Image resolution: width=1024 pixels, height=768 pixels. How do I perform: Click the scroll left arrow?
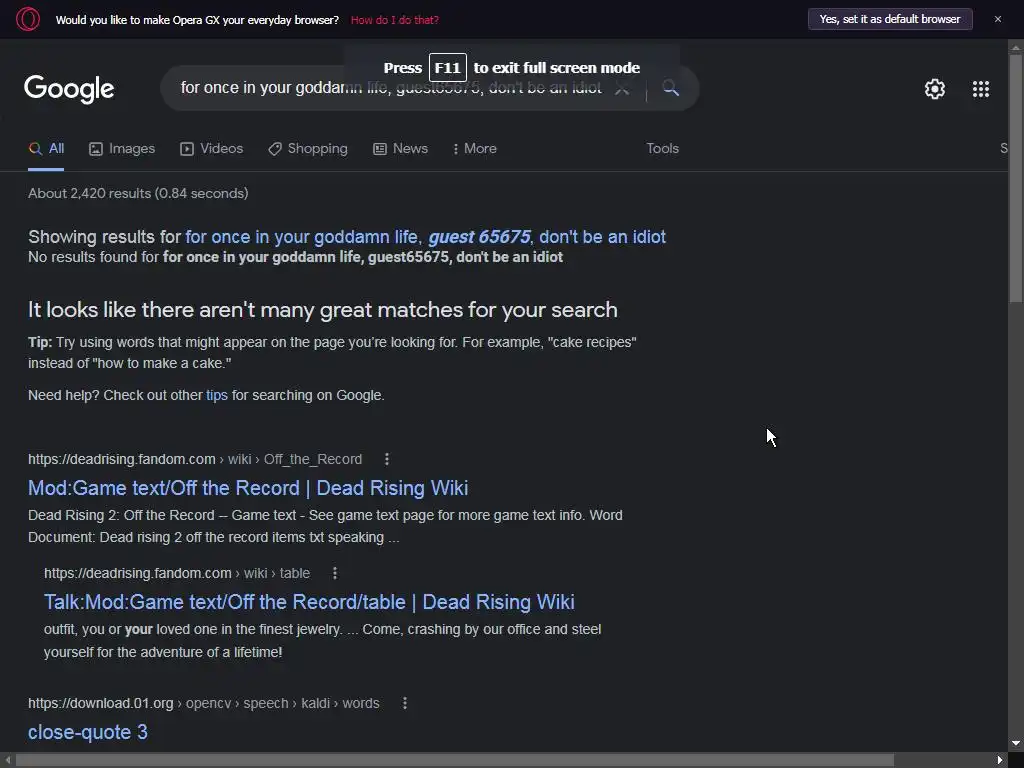7,760
